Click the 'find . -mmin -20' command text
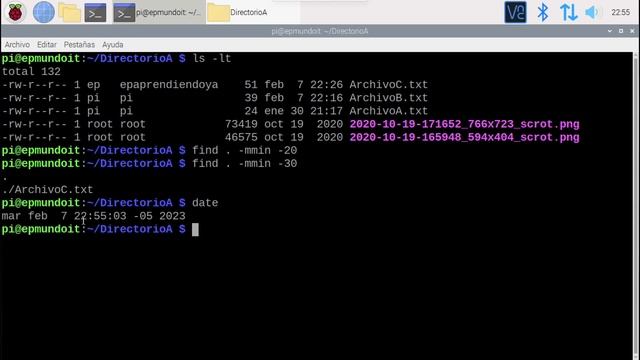 coord(244,150)
